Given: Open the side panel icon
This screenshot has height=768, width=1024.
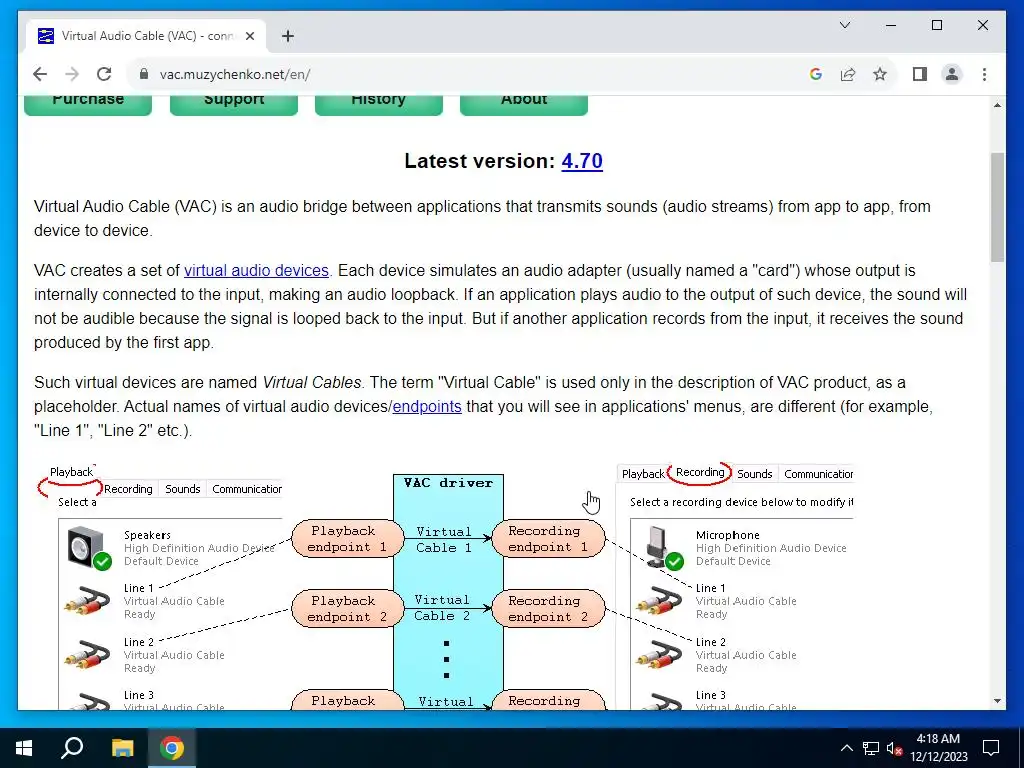Looking at the screenshot, I should click(920, 74).
